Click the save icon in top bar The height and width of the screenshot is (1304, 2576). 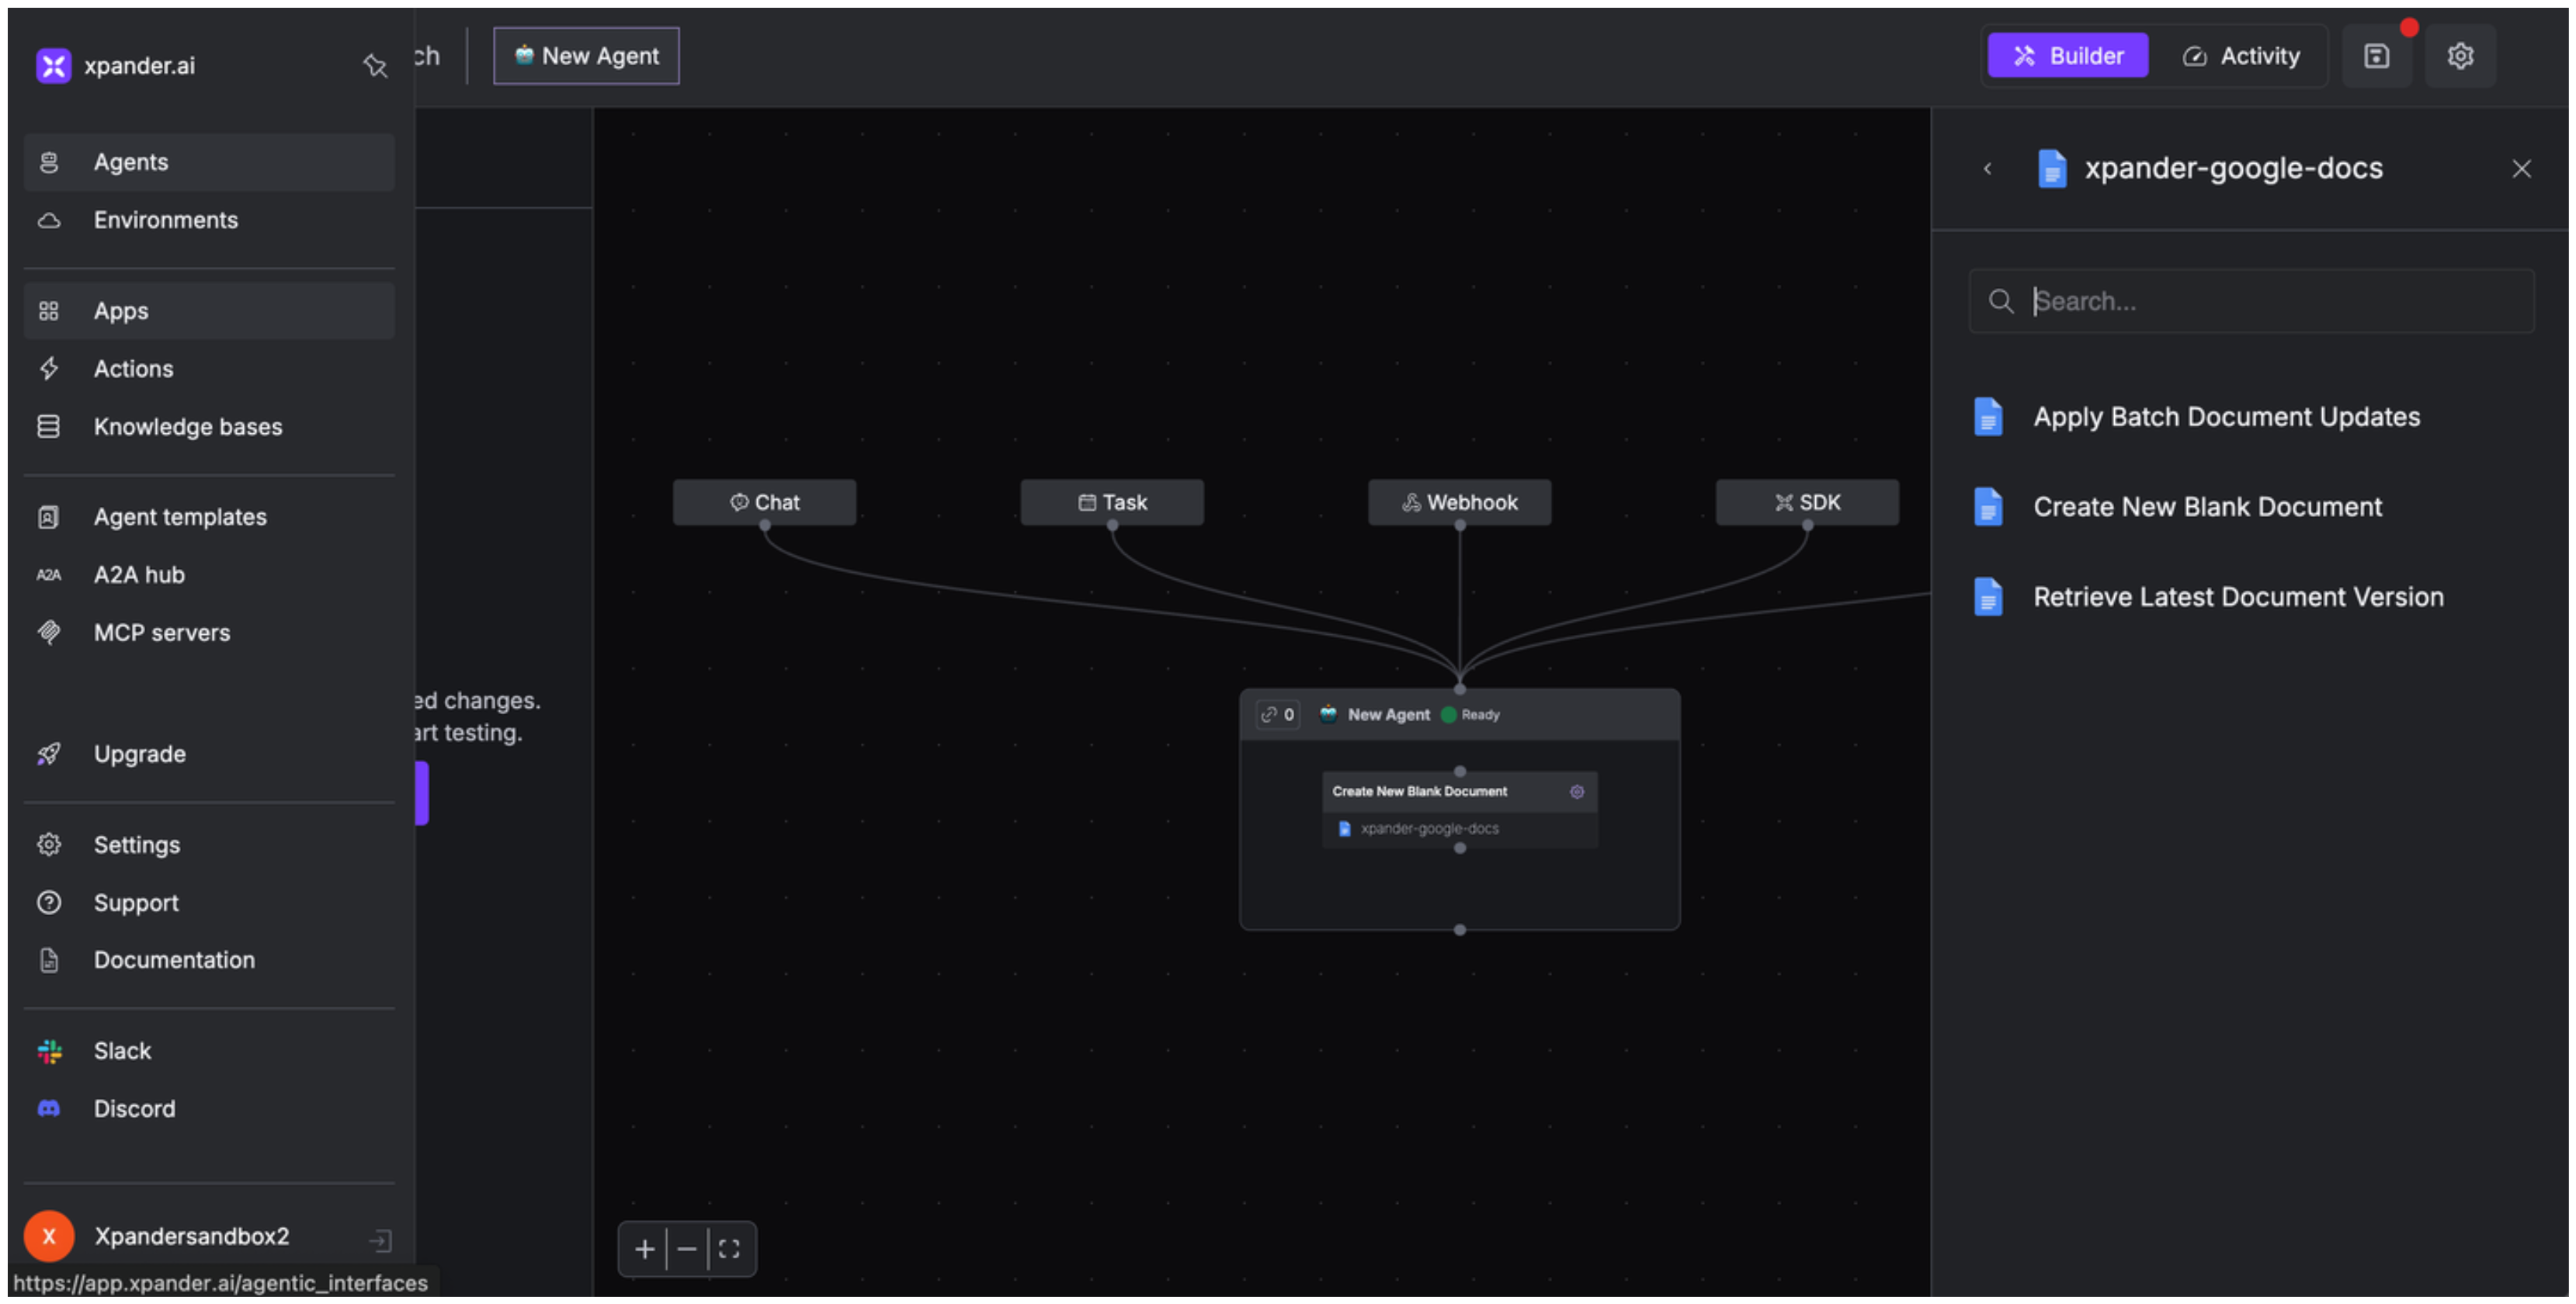point(2377,56)
